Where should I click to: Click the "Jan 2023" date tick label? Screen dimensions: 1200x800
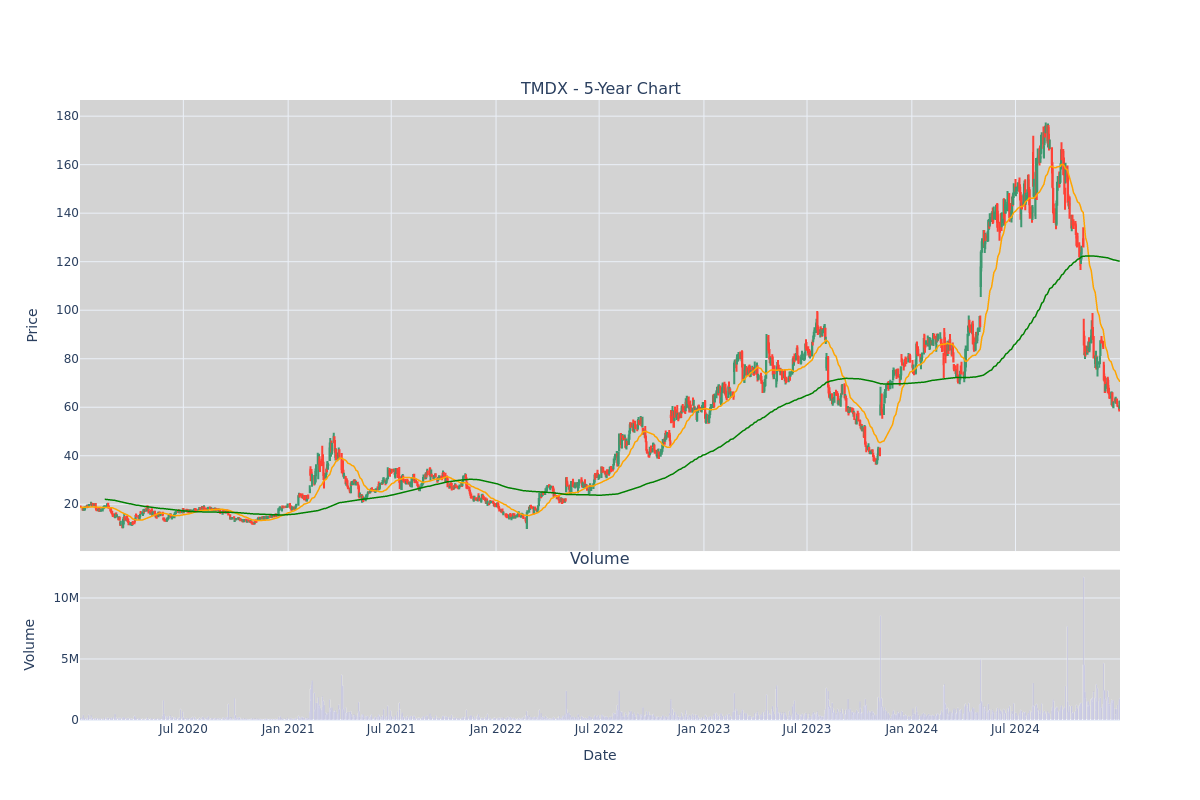(704, 729)
